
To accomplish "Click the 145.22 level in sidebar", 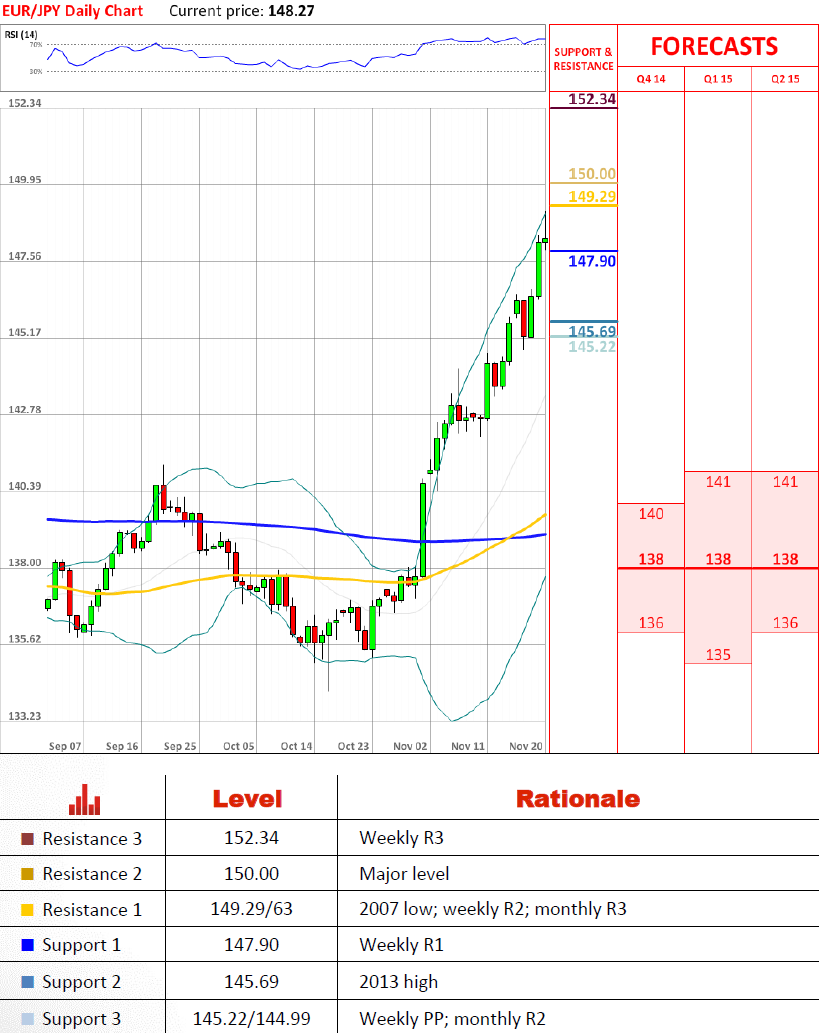I will coord(592,347).
